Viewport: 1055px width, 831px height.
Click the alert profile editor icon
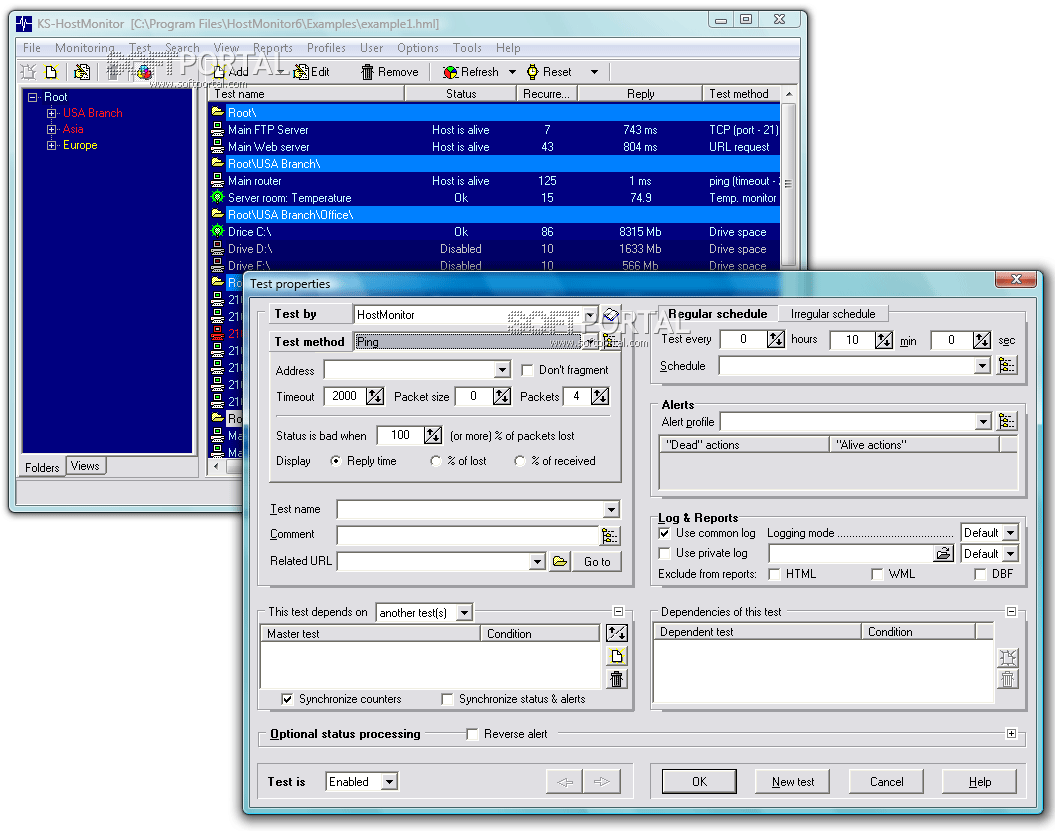coord(1007,421)
